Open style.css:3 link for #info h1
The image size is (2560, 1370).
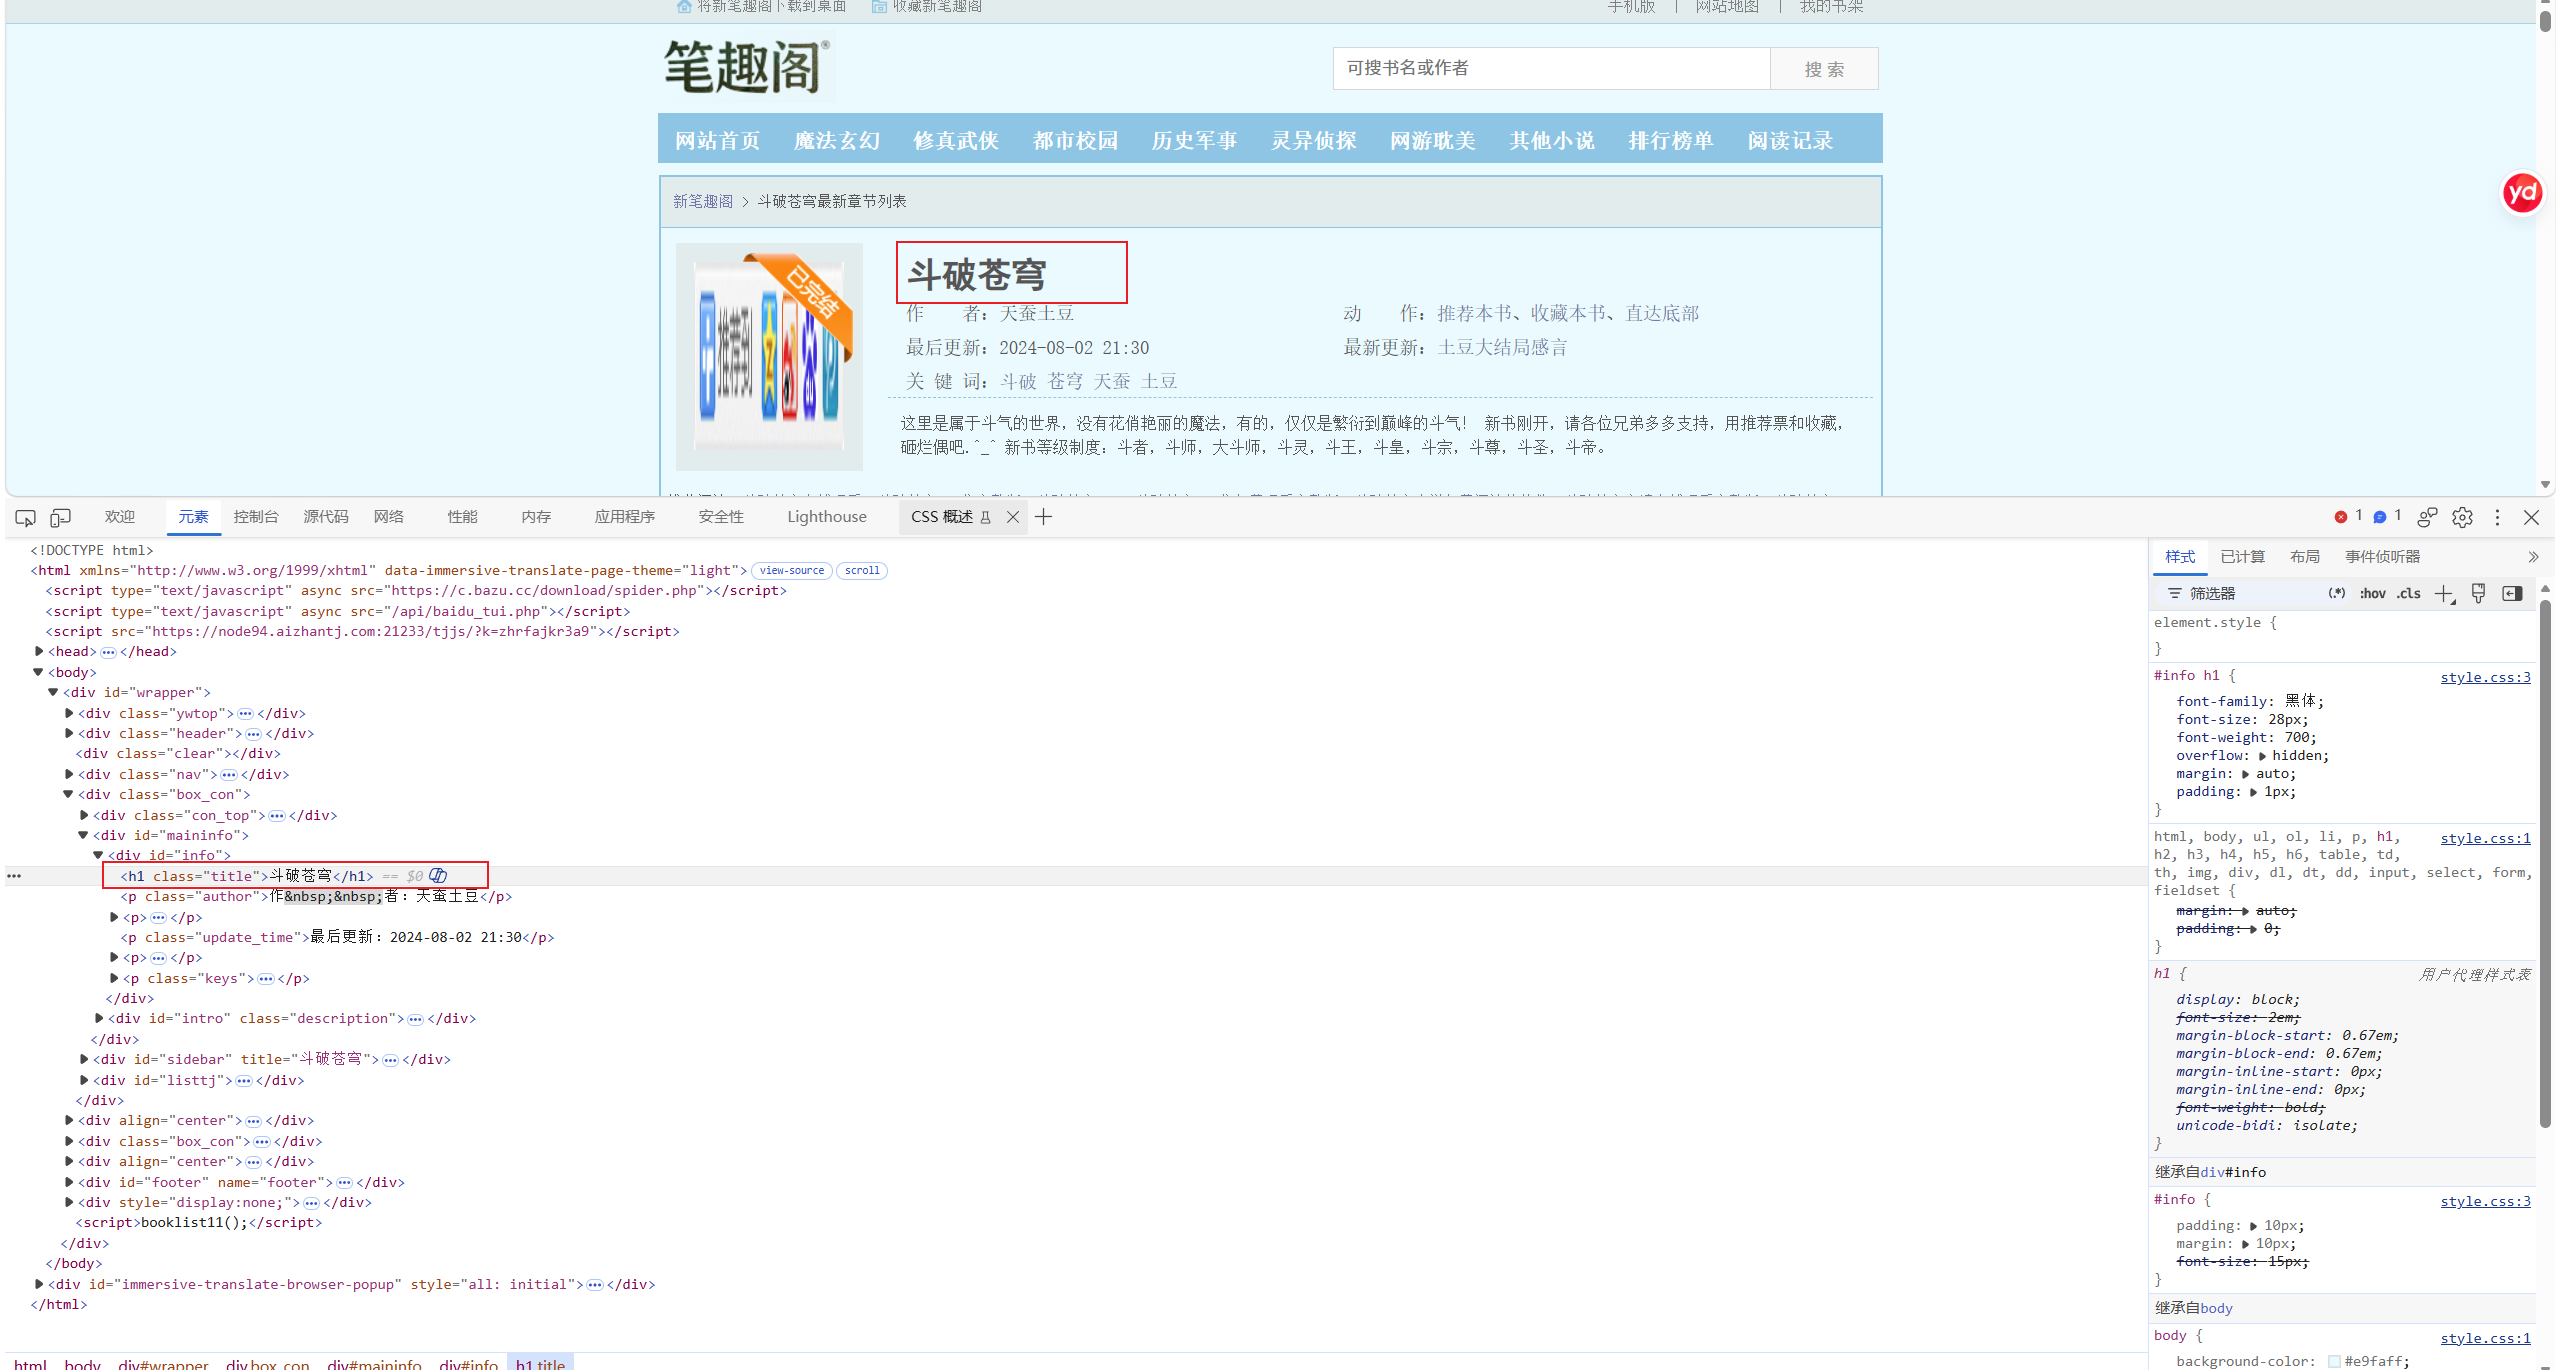(x=2485, y=677)
